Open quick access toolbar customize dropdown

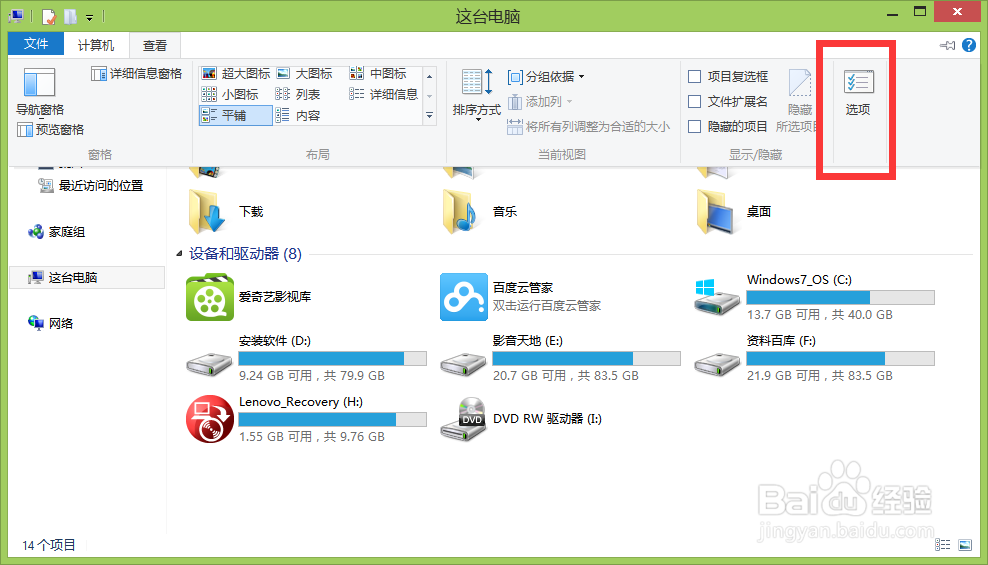(89, 17)
